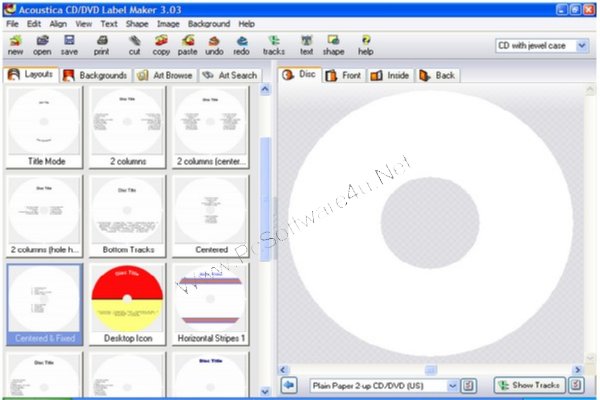Viewport: 600px width, 400px height.
Task: Open the Text menu
Action: (x=109, y=24)
